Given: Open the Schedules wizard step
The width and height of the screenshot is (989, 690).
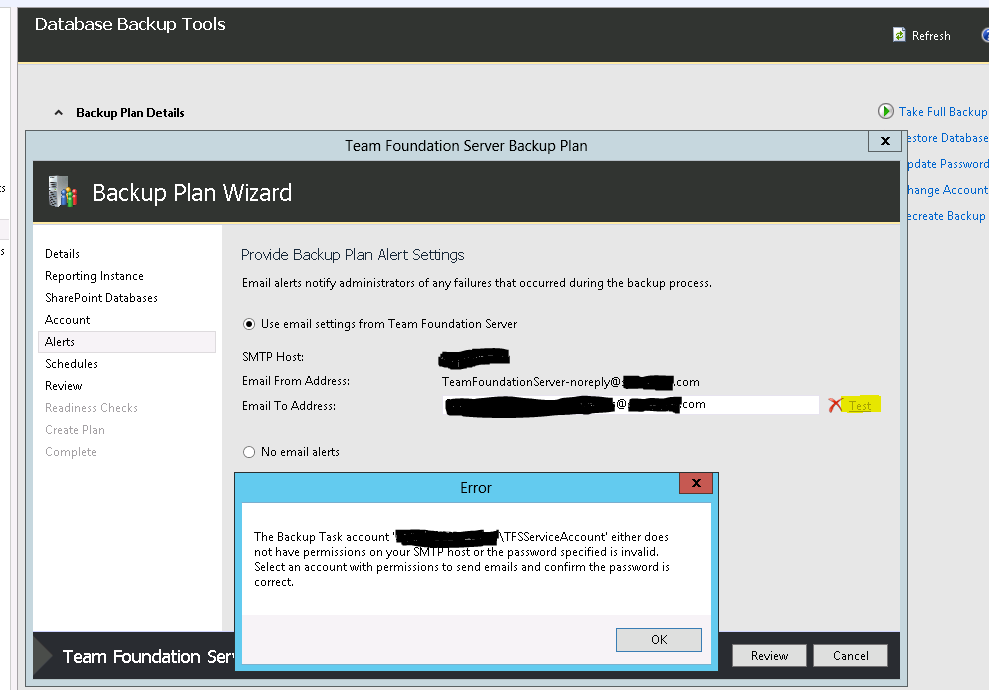Looking at the screenshot, I should pyautogui.click(x=71, y=364).
